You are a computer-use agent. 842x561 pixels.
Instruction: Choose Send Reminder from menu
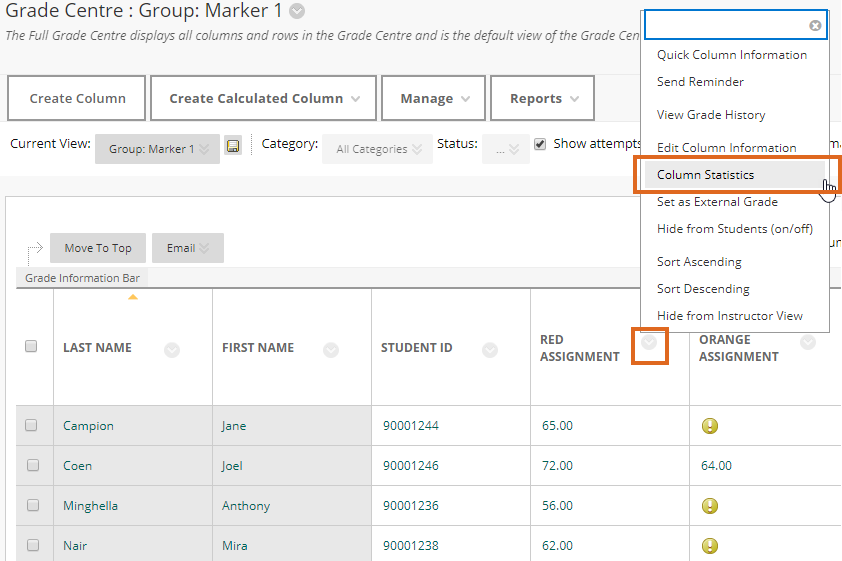coord(700,82)
